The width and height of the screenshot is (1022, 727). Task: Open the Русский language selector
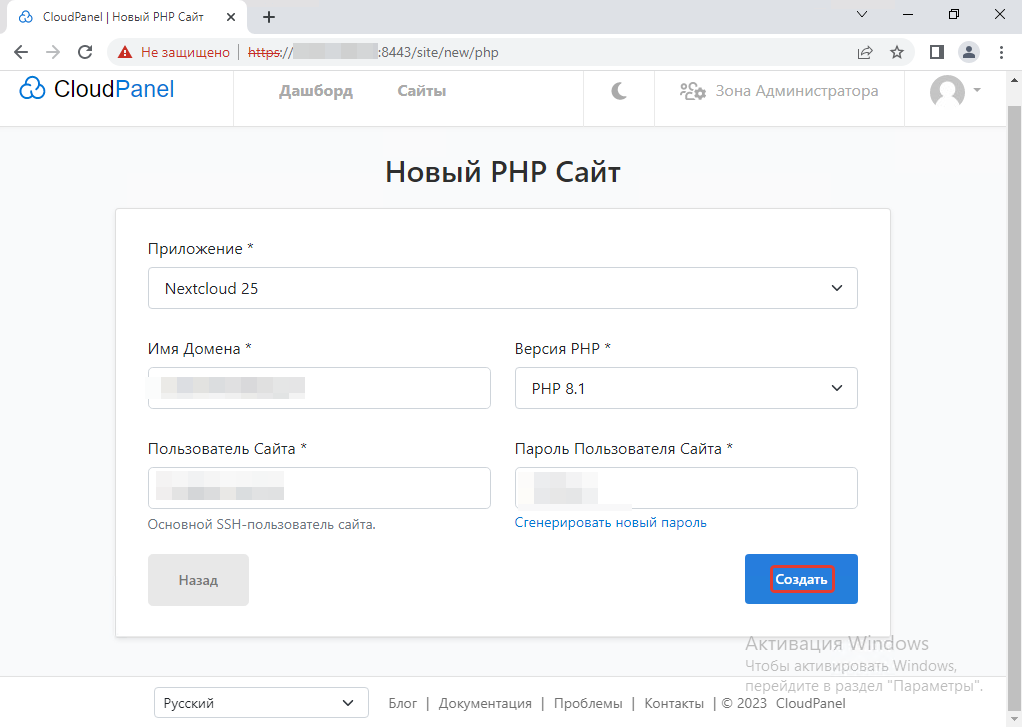(258, 703)
